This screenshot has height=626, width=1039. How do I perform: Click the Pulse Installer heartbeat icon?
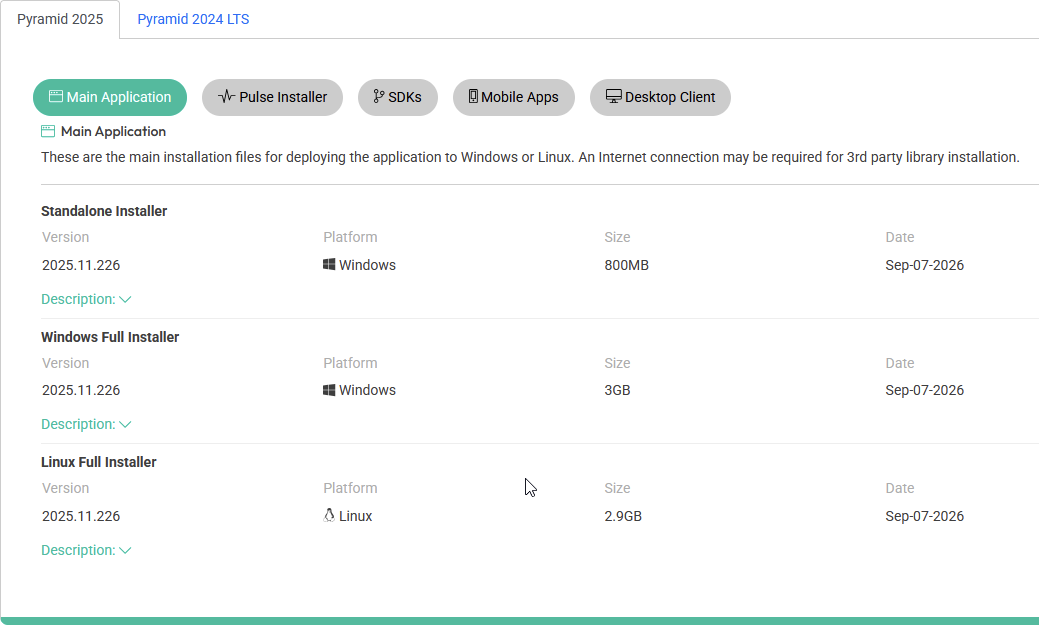point(227,97)
